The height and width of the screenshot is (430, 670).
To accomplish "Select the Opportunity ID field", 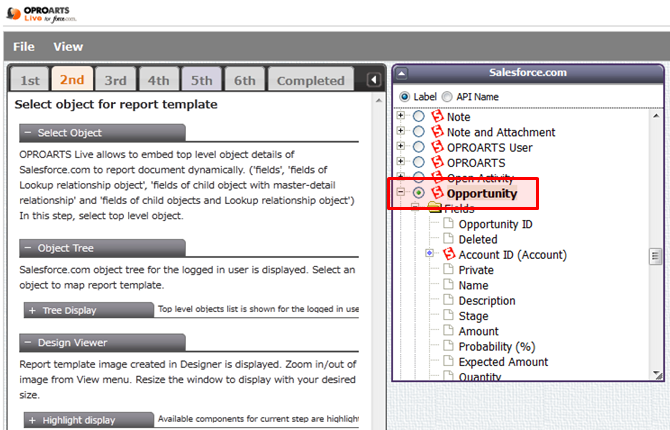I will click(x=495, y=224).
